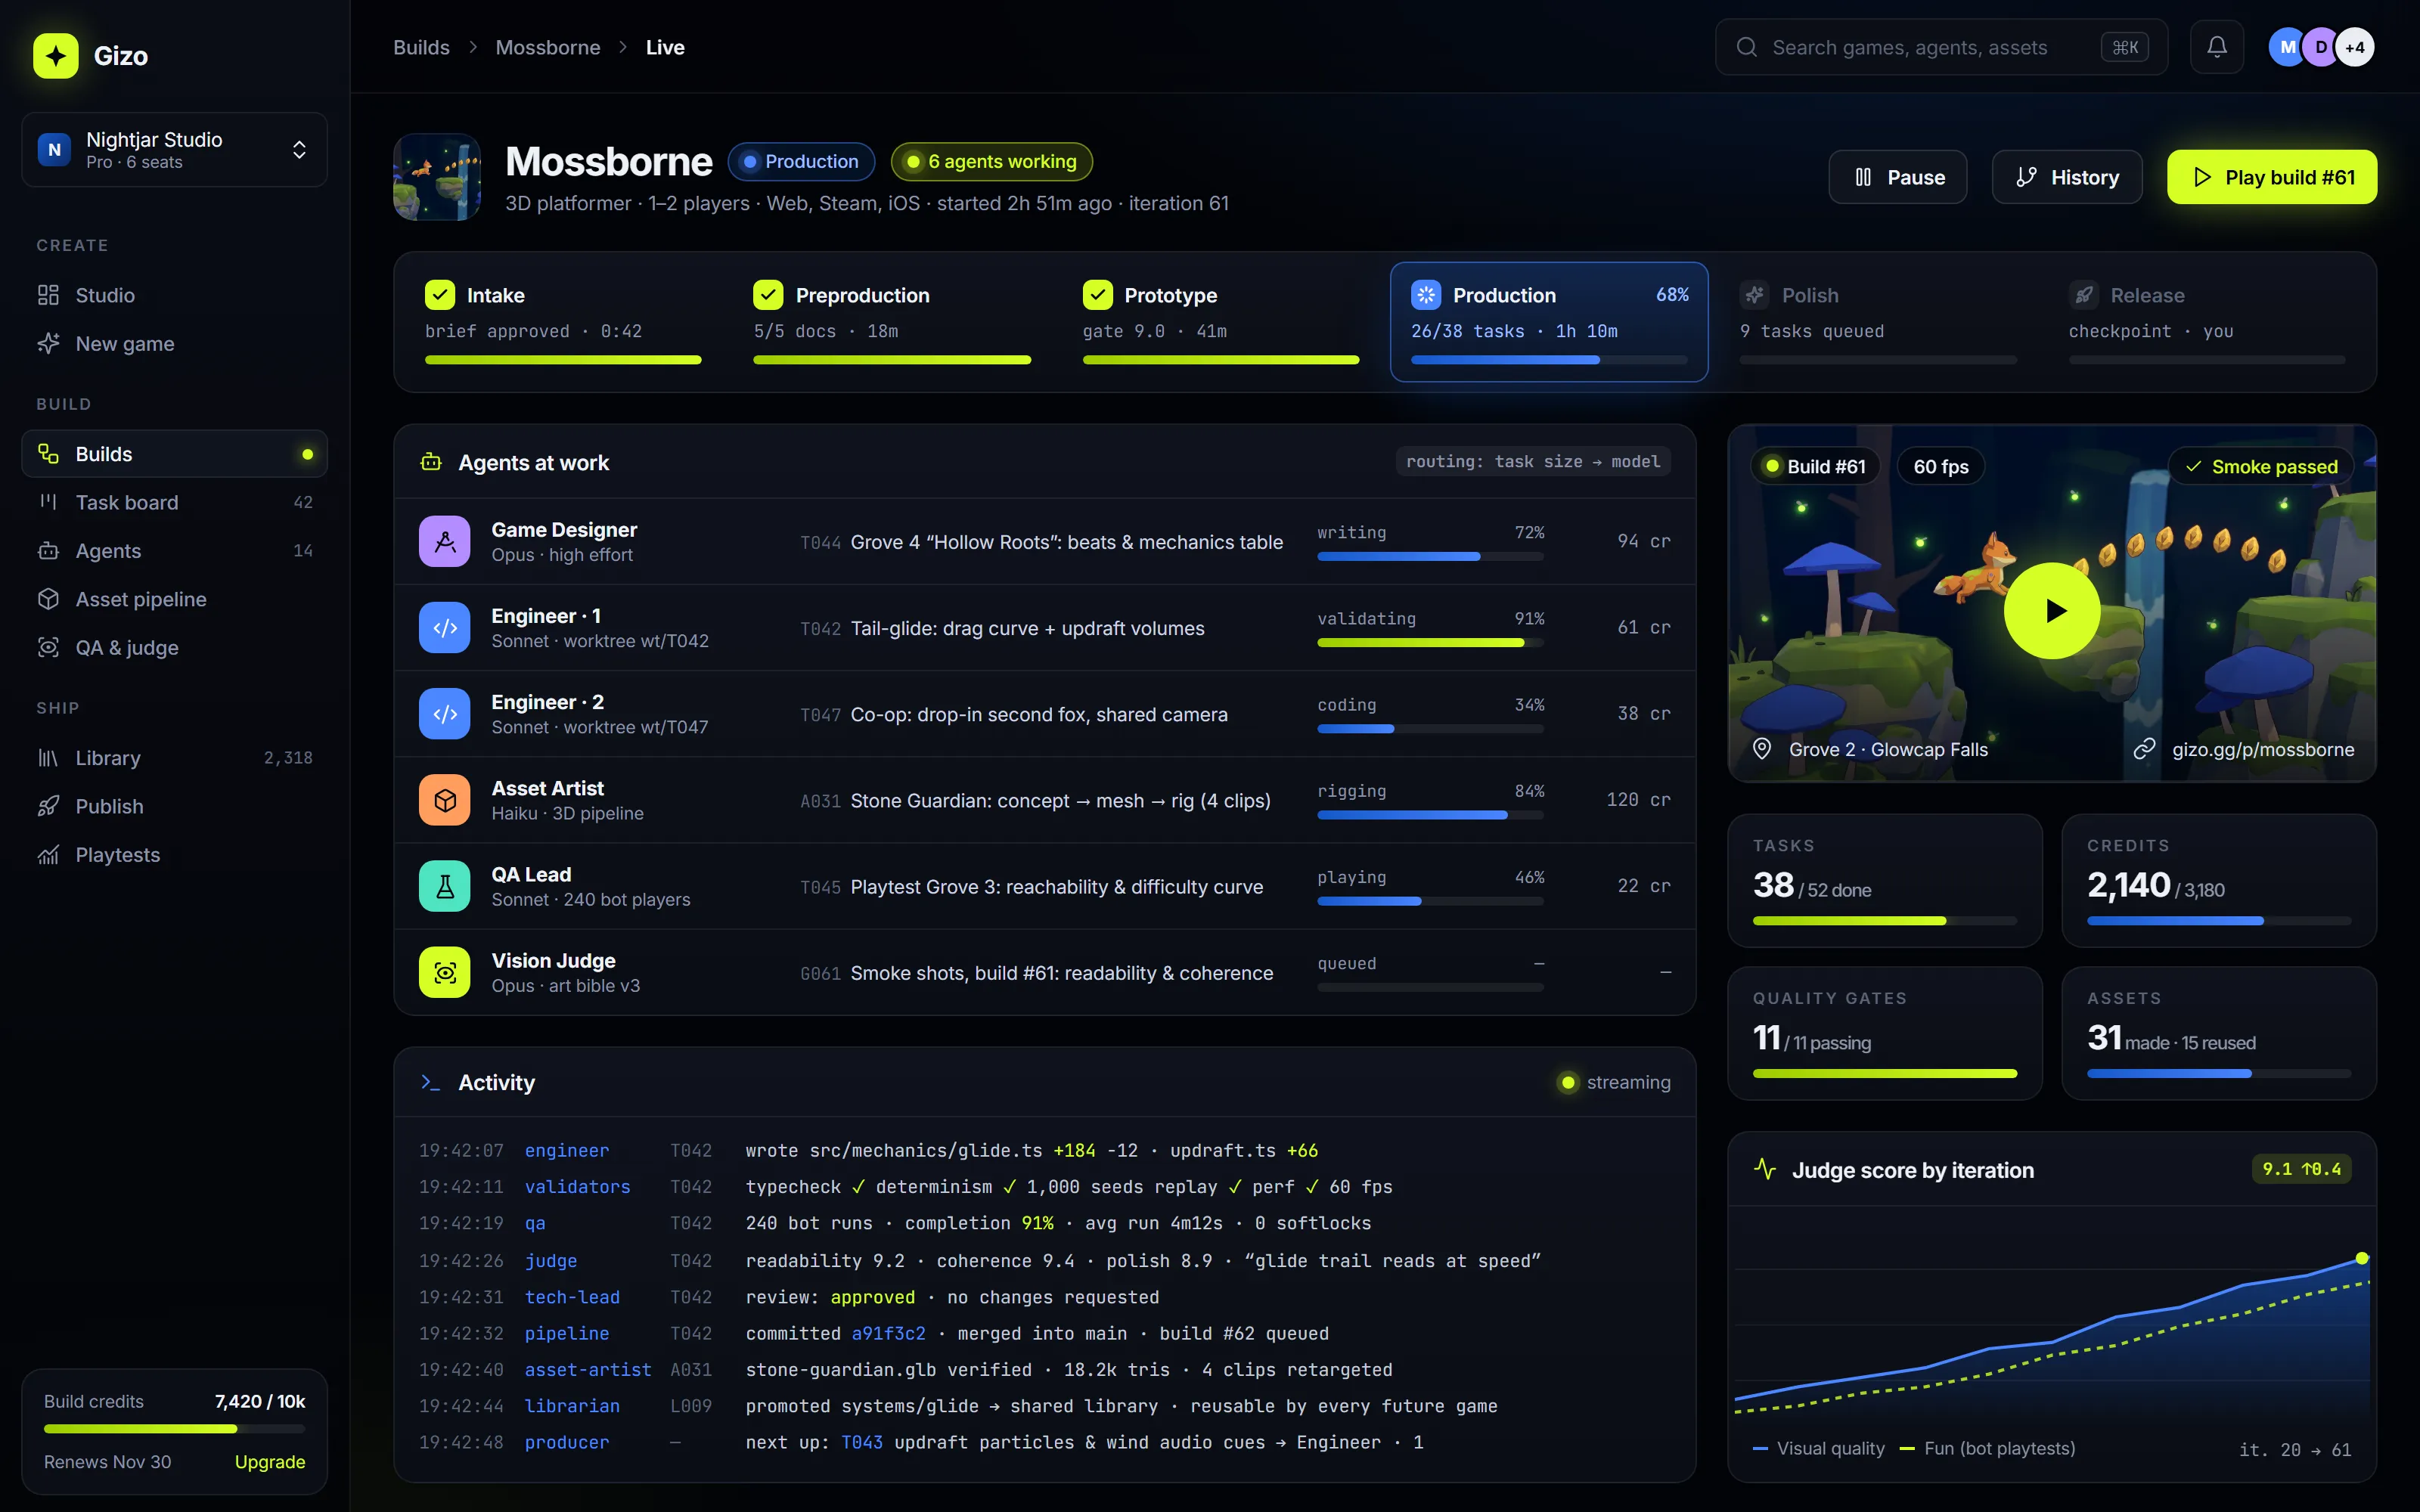
Task: Open the notifications bell
Action: (x=2217, y=47)
